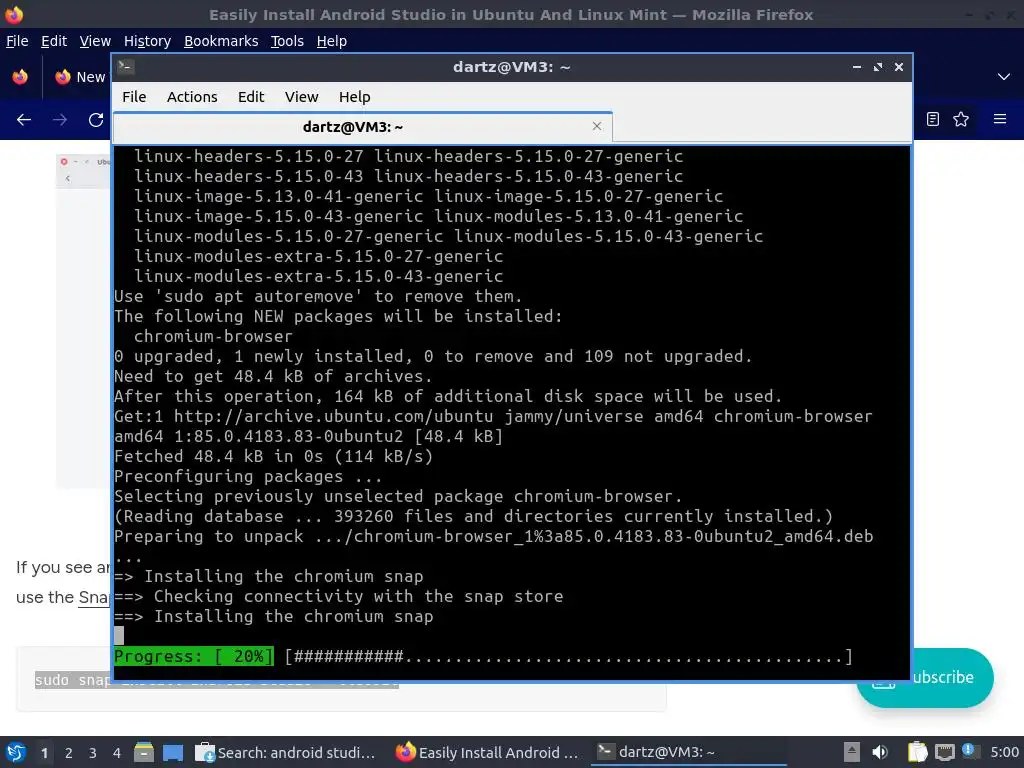Click the network tray icon
1024x768 pixels.
pos(944,752)
